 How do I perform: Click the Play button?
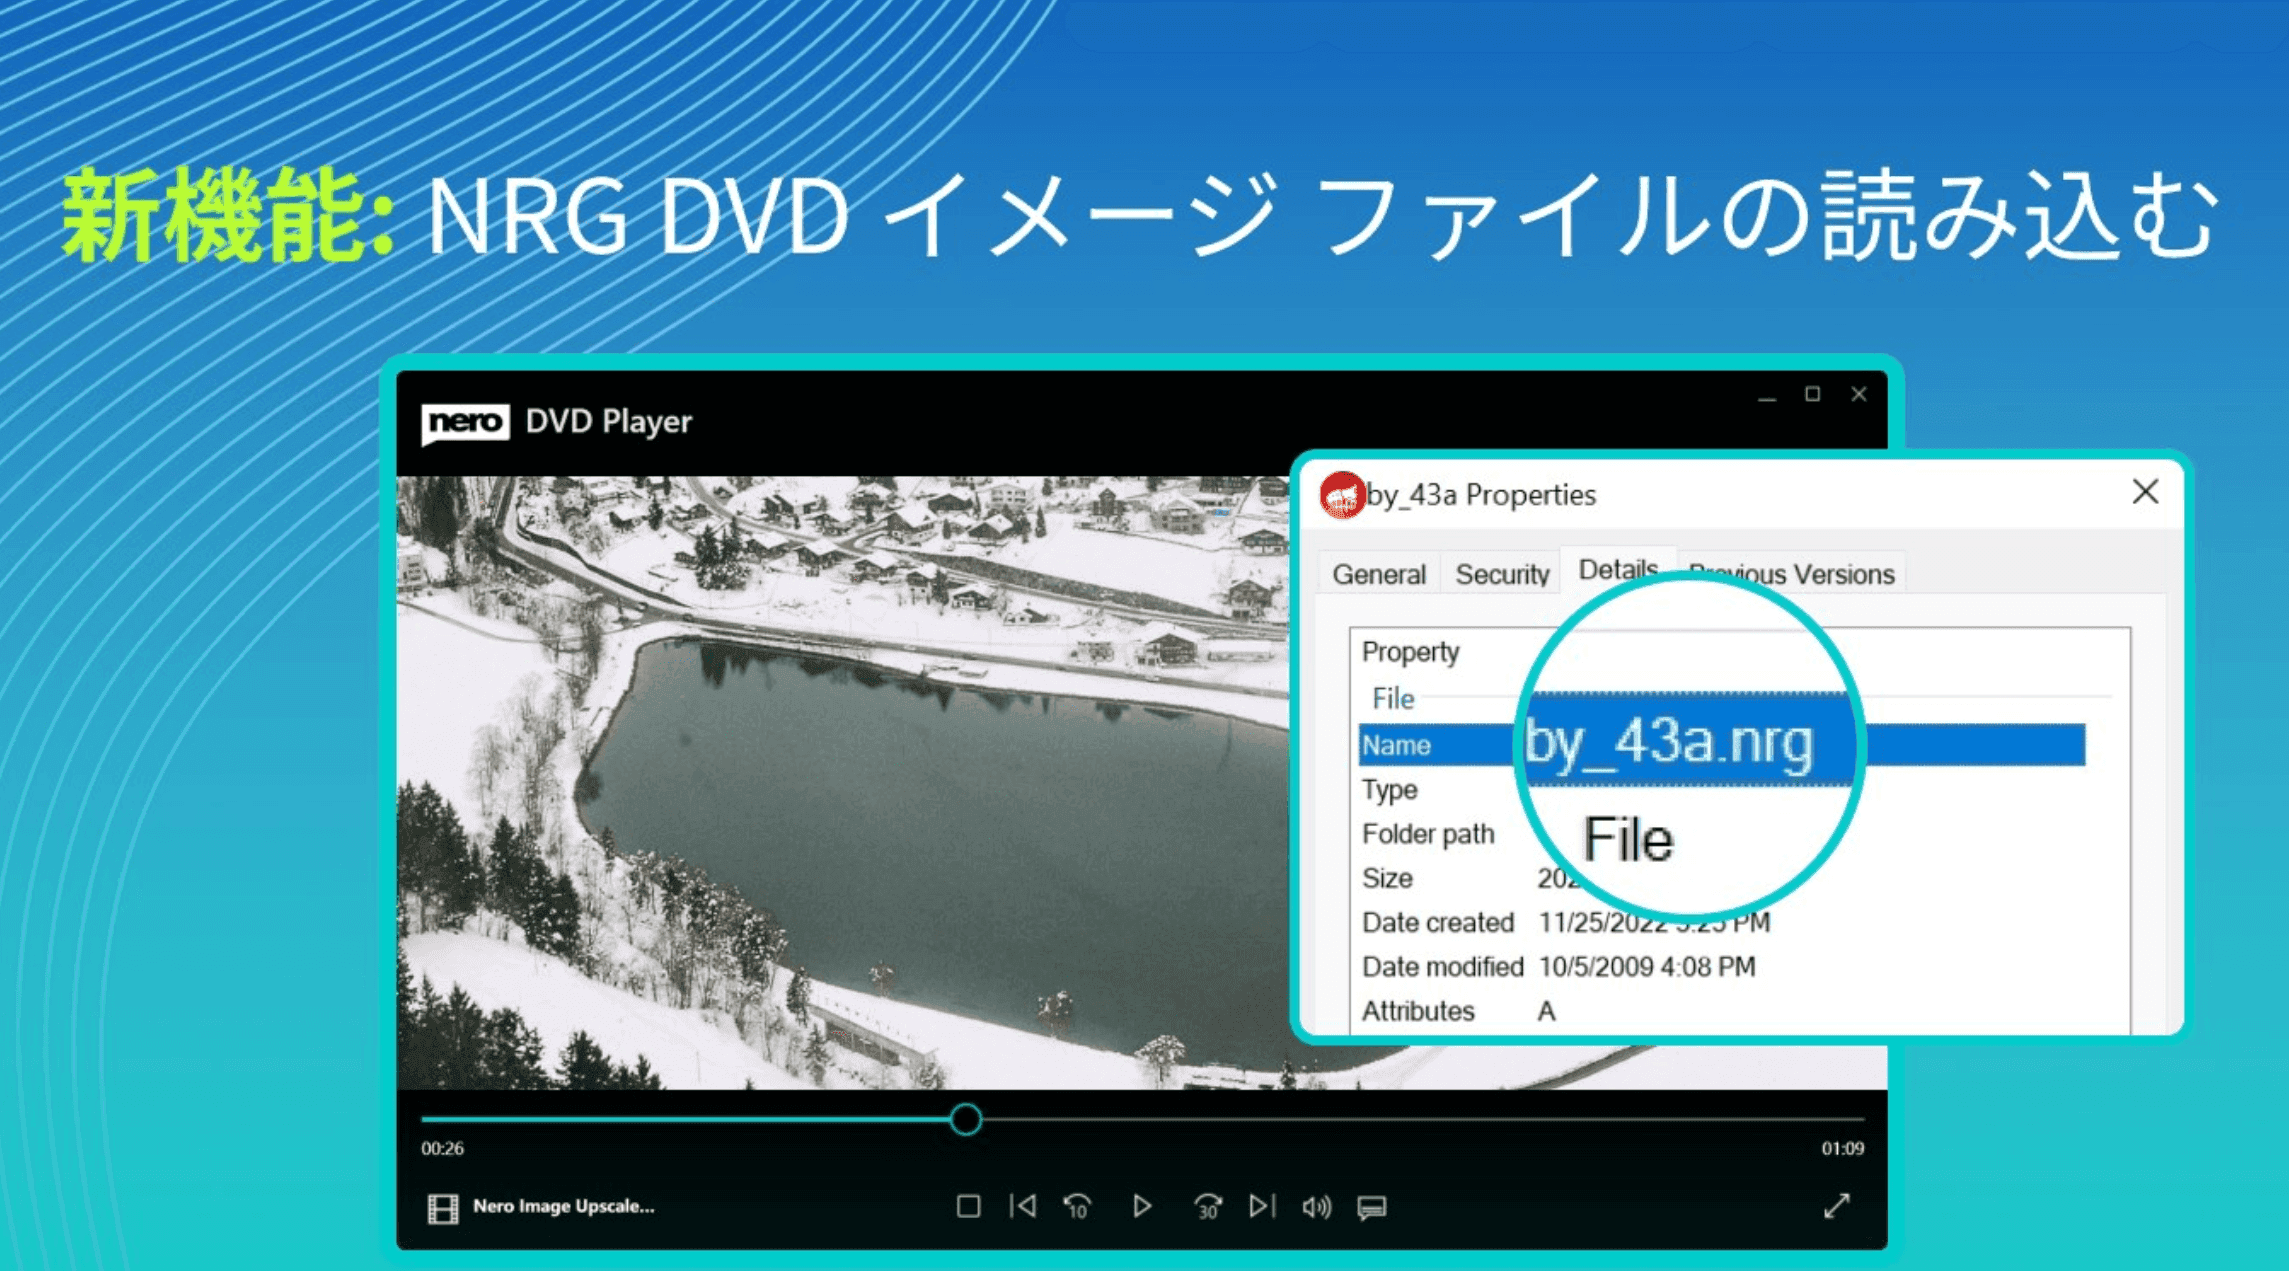[1141, 1206]
